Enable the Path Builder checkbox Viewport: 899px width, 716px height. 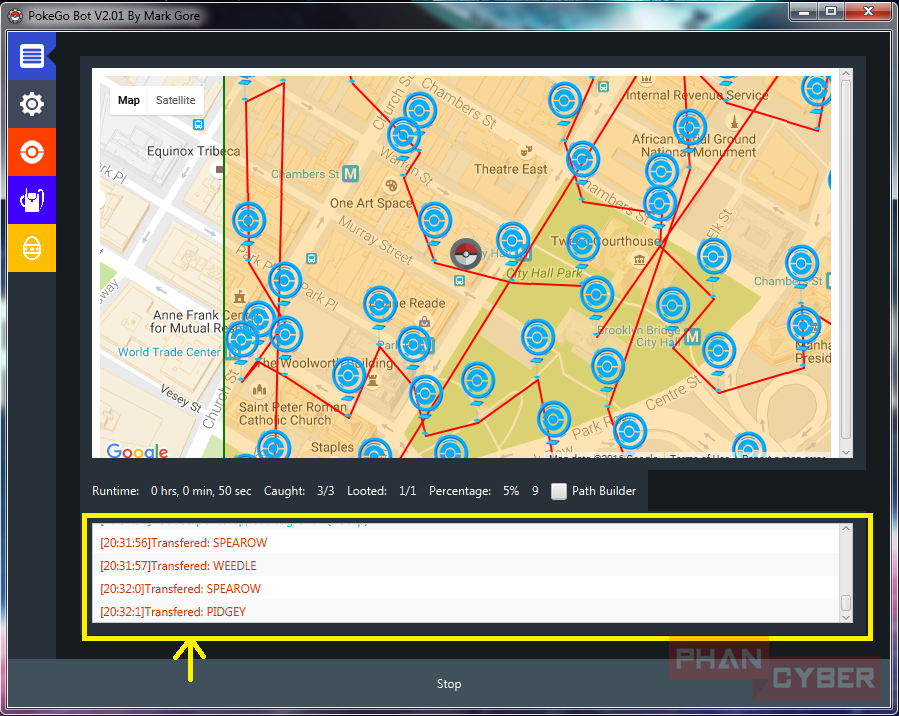coord(558,491)
